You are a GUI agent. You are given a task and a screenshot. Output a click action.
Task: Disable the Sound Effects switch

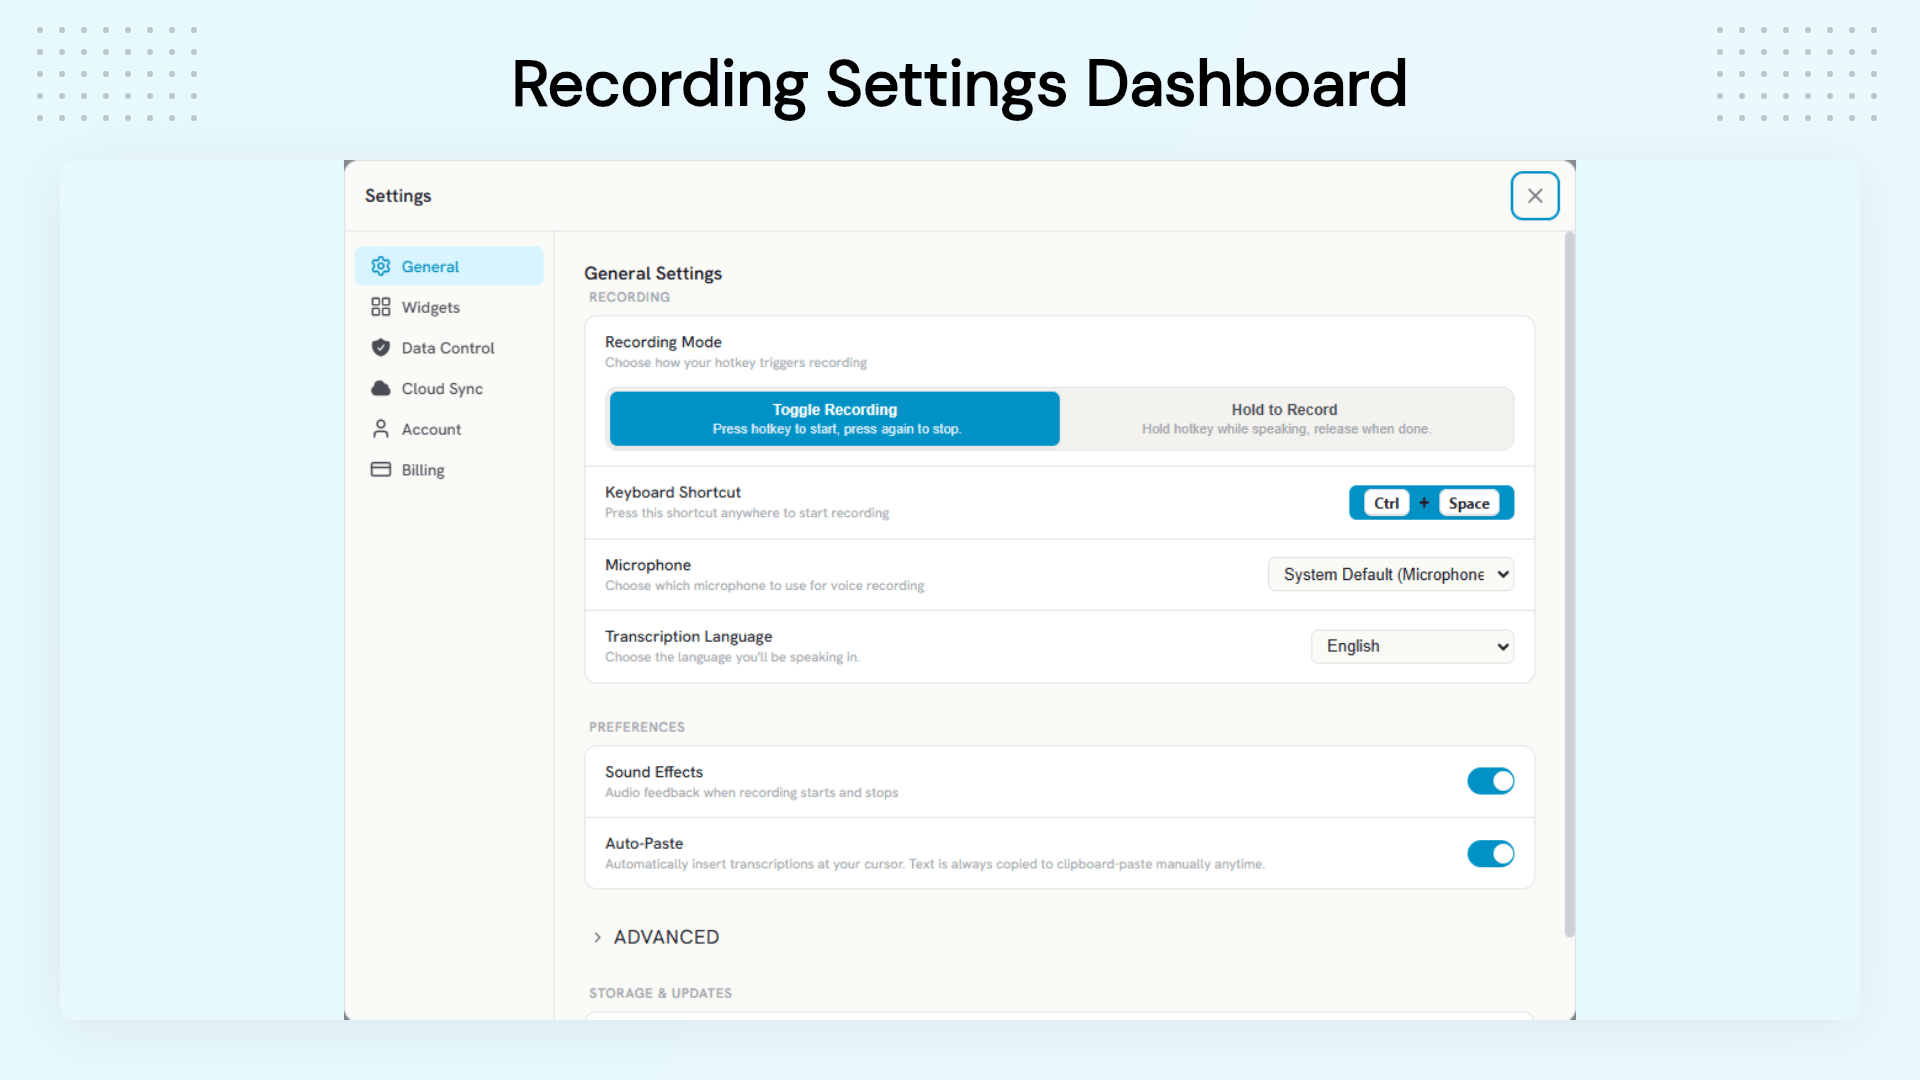1490,781
